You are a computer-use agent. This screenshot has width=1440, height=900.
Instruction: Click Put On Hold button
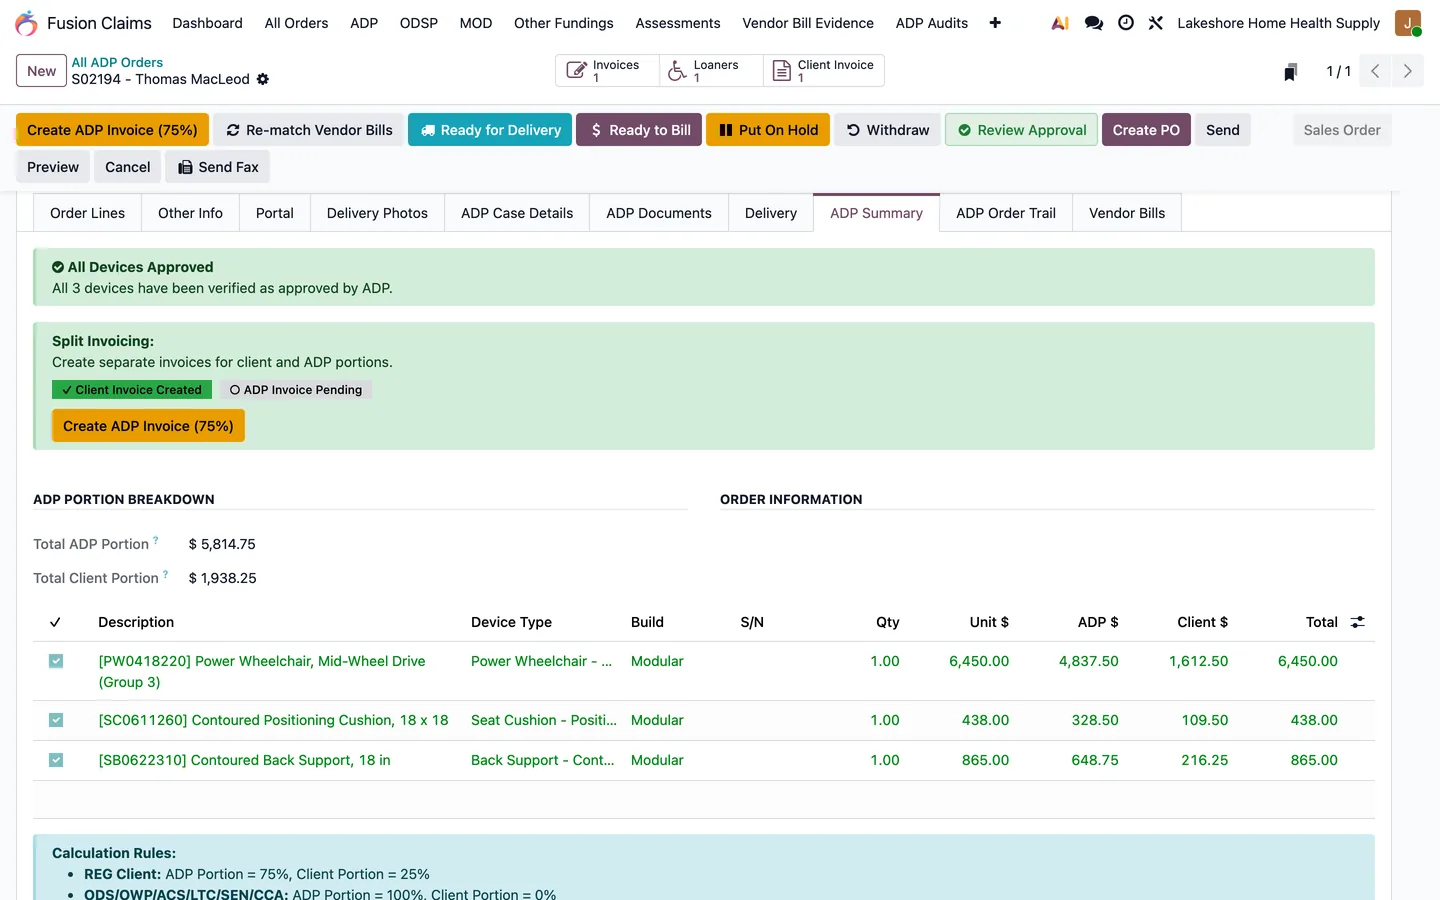click(x=768, y=130)
